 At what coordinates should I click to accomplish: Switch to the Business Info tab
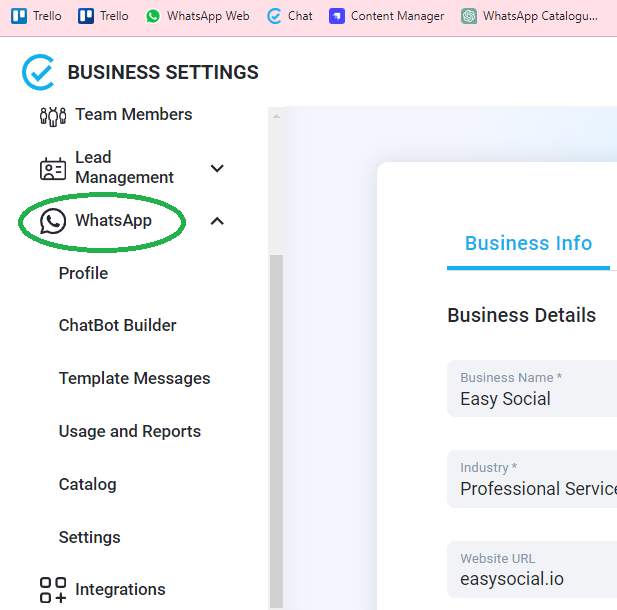[x=528, y=243]
